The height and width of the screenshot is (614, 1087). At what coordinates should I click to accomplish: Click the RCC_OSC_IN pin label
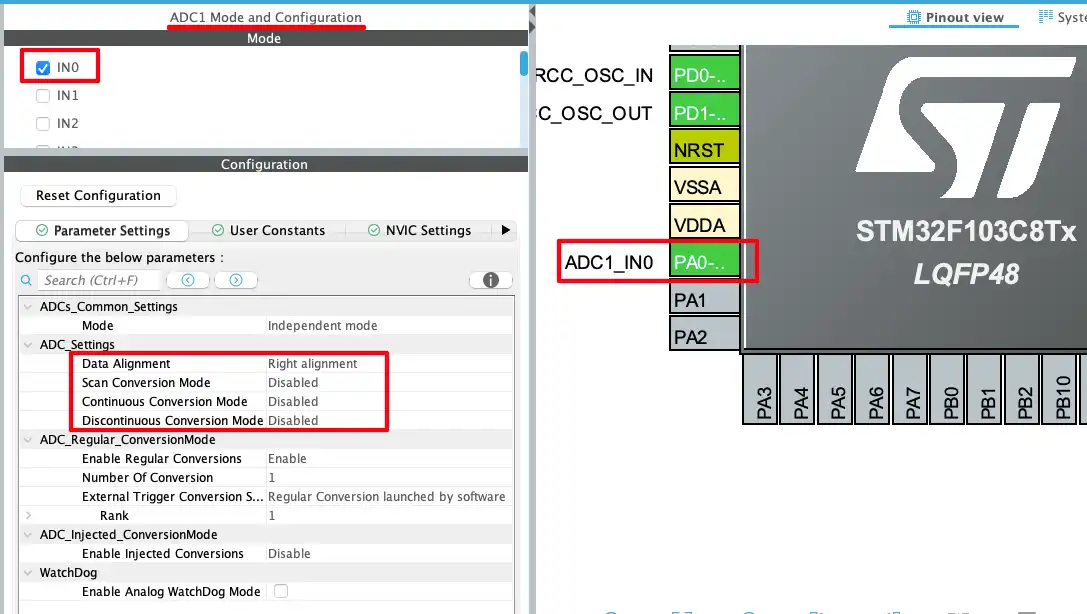point(595,75)
